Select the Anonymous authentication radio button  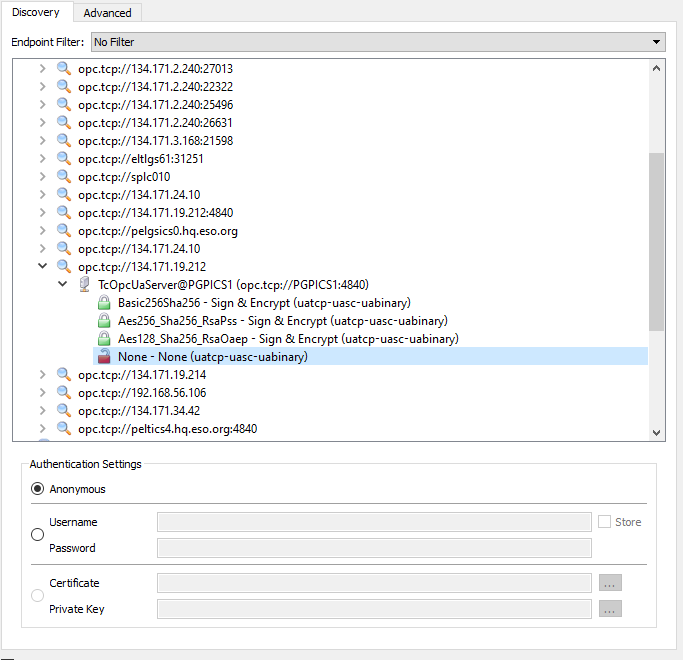click(38, 489)
